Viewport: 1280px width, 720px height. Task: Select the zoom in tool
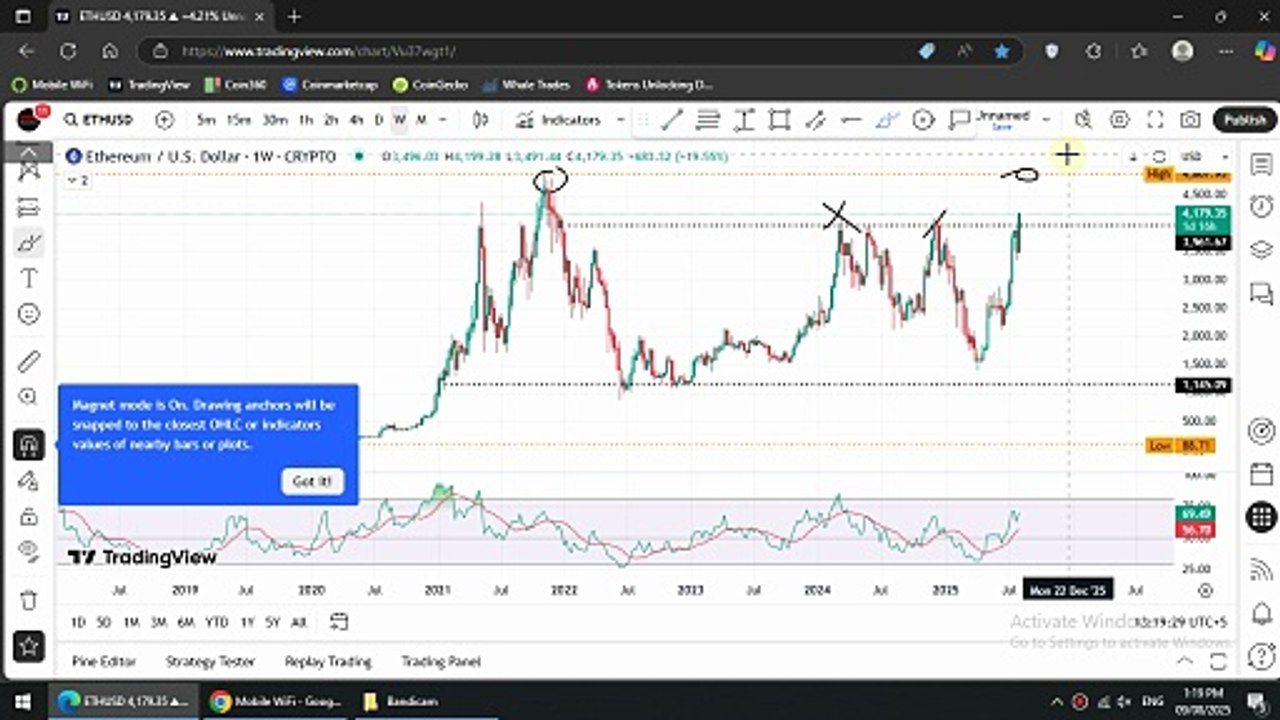[x=29, y=397]
